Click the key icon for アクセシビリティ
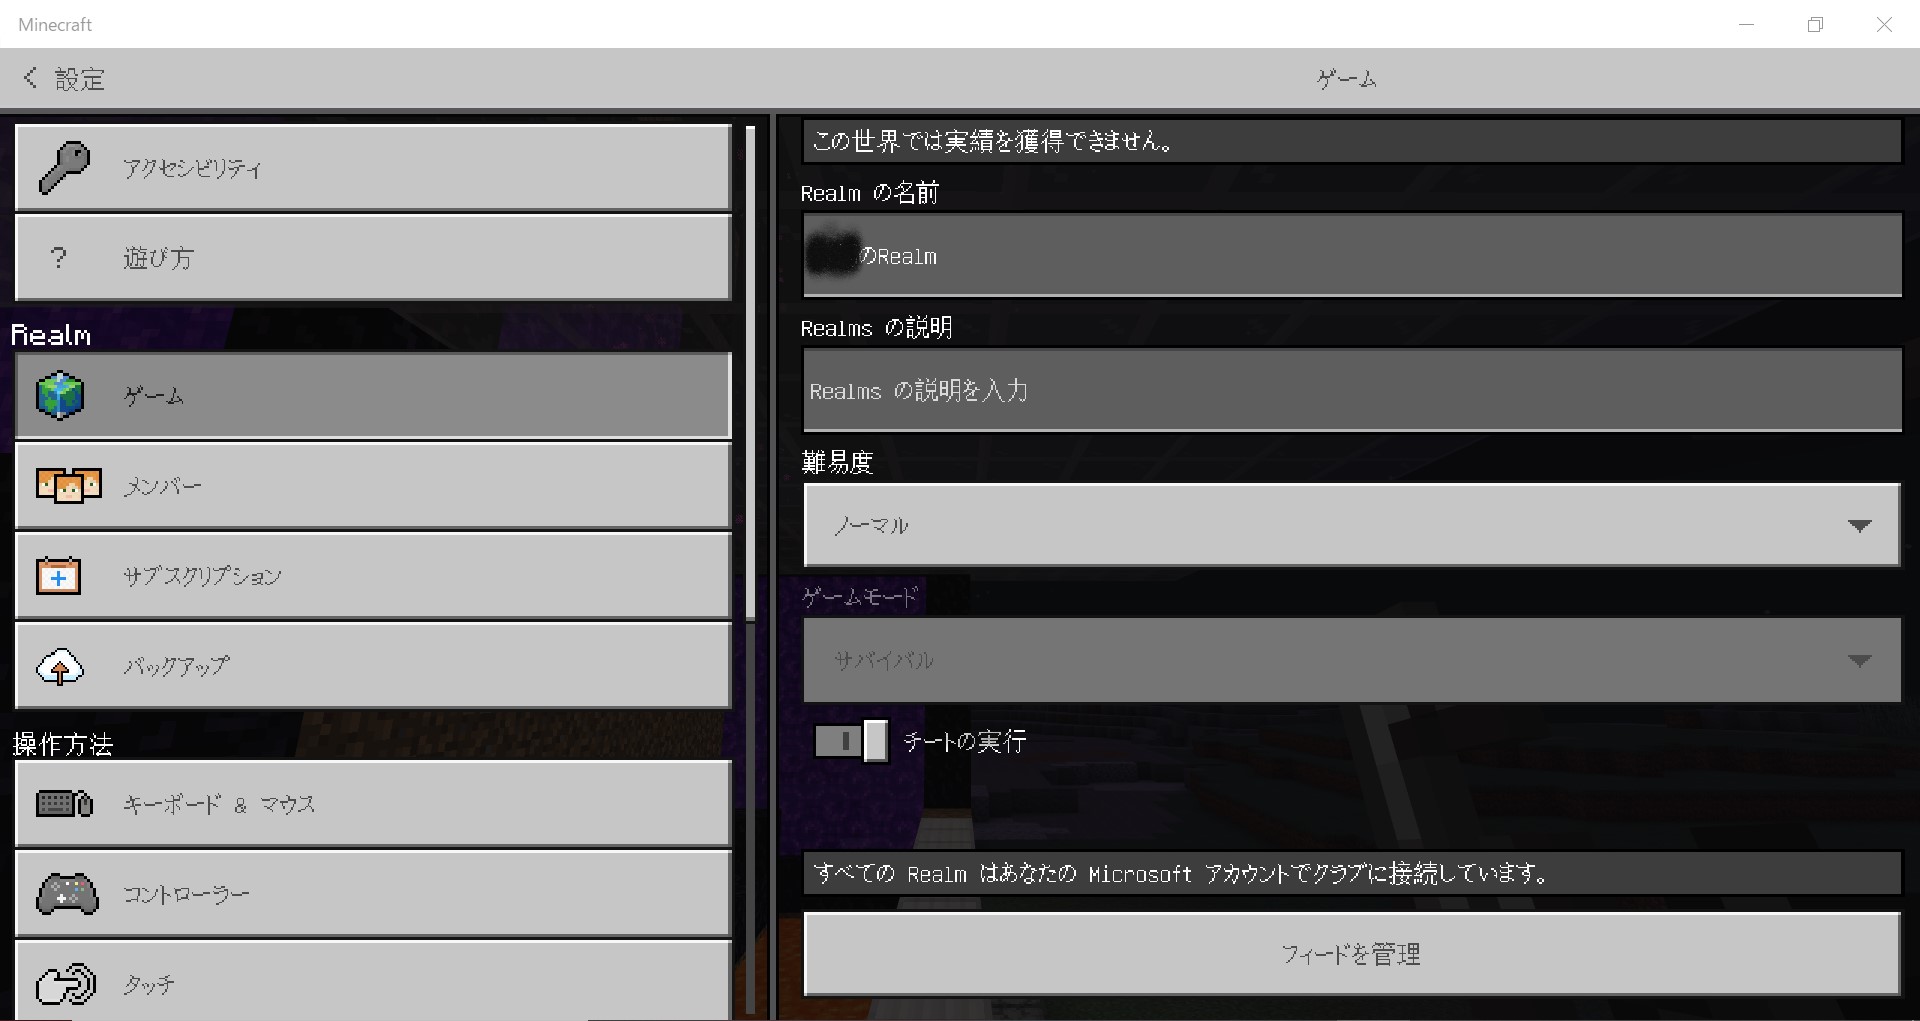Image resolution: width=1920 pixels, height=1021 pixels. point(64,167)
